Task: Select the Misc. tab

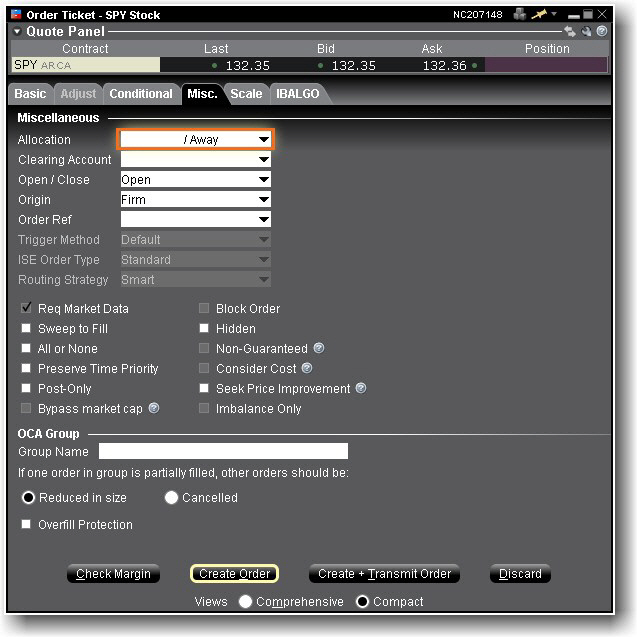Action: pyautogui.click(x=202, y=94)
